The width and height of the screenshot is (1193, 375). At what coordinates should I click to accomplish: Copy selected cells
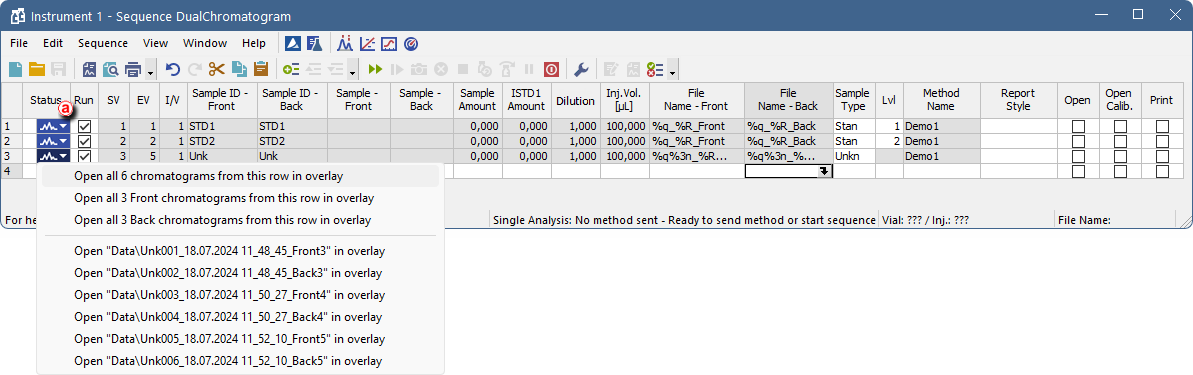(239, 69)
